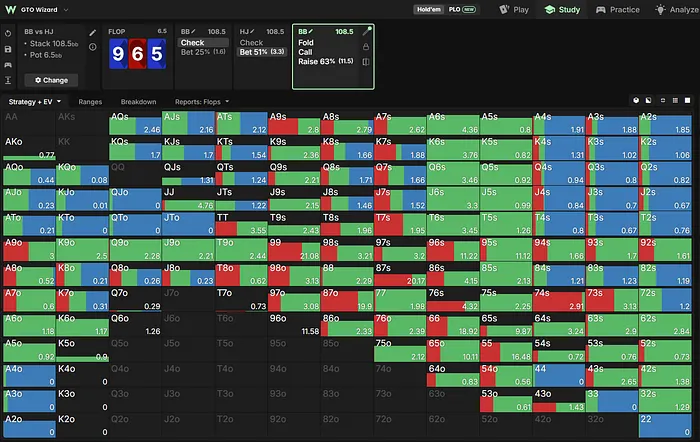This screenshot has width=700, height=442.
Task: Click pencil edit icon beside BB vs HJ
Action: pos(92,33)
